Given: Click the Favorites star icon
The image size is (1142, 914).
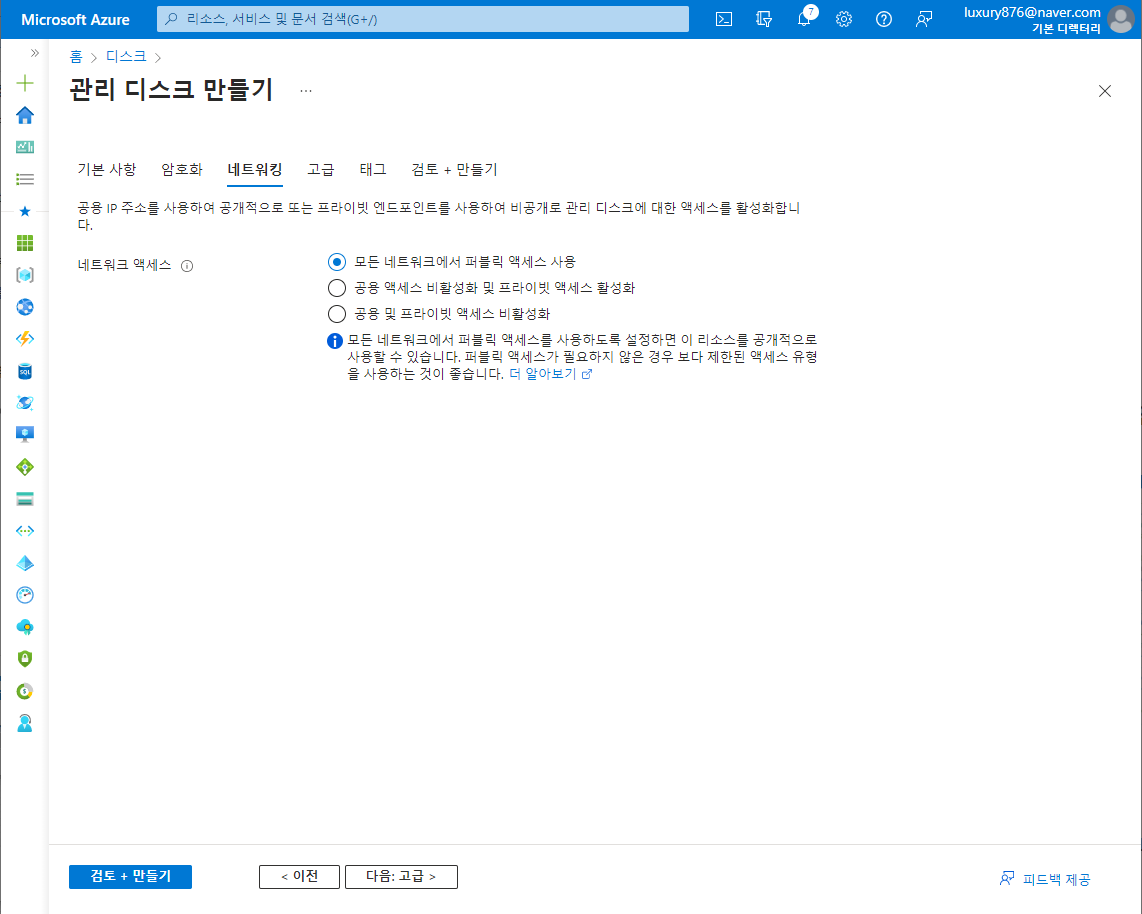Looking at the screenshot, I should point(25,211).
